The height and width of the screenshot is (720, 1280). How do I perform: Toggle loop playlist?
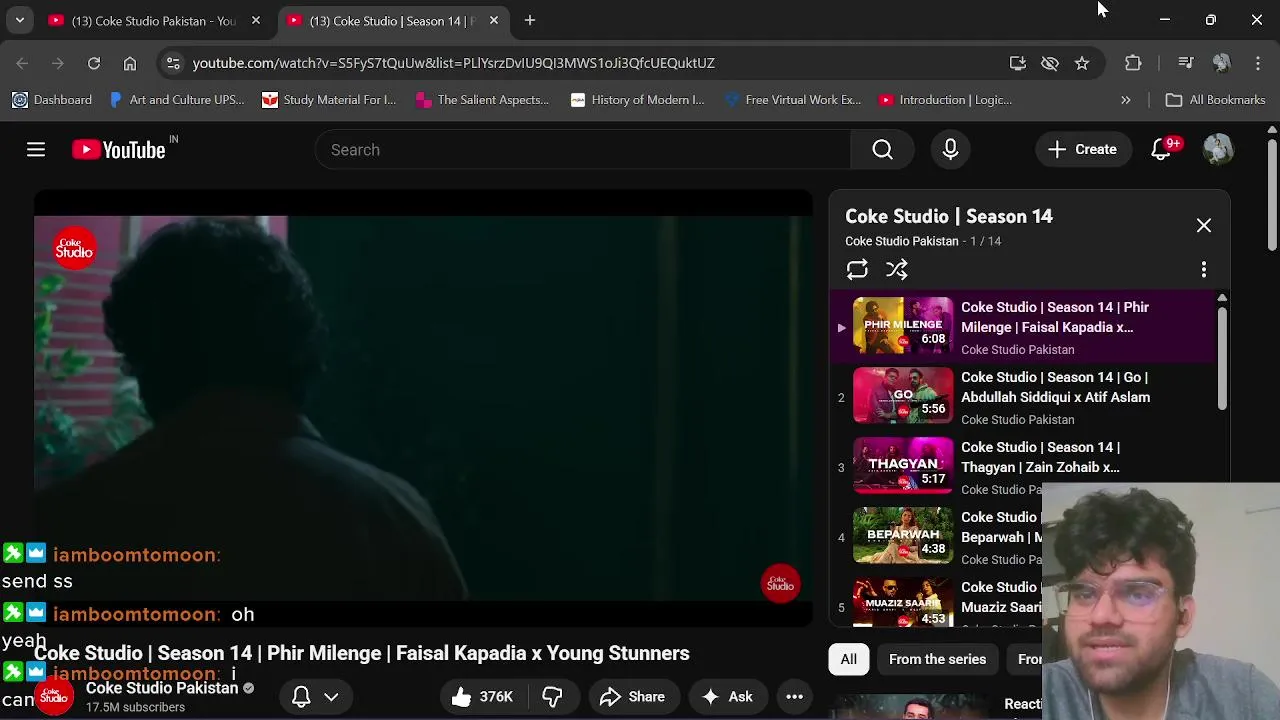click(x=857, y=270)
